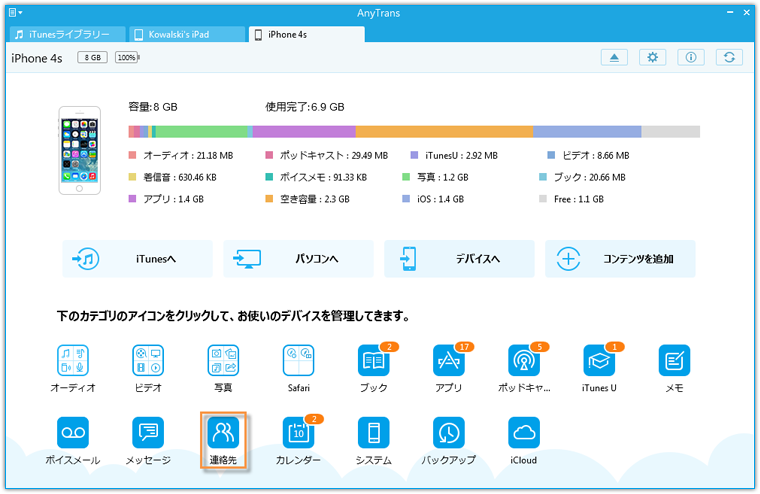Click the 空き容量 : 2.3 GB legend
Screen dimensions: 760x494
pos(307,199)
